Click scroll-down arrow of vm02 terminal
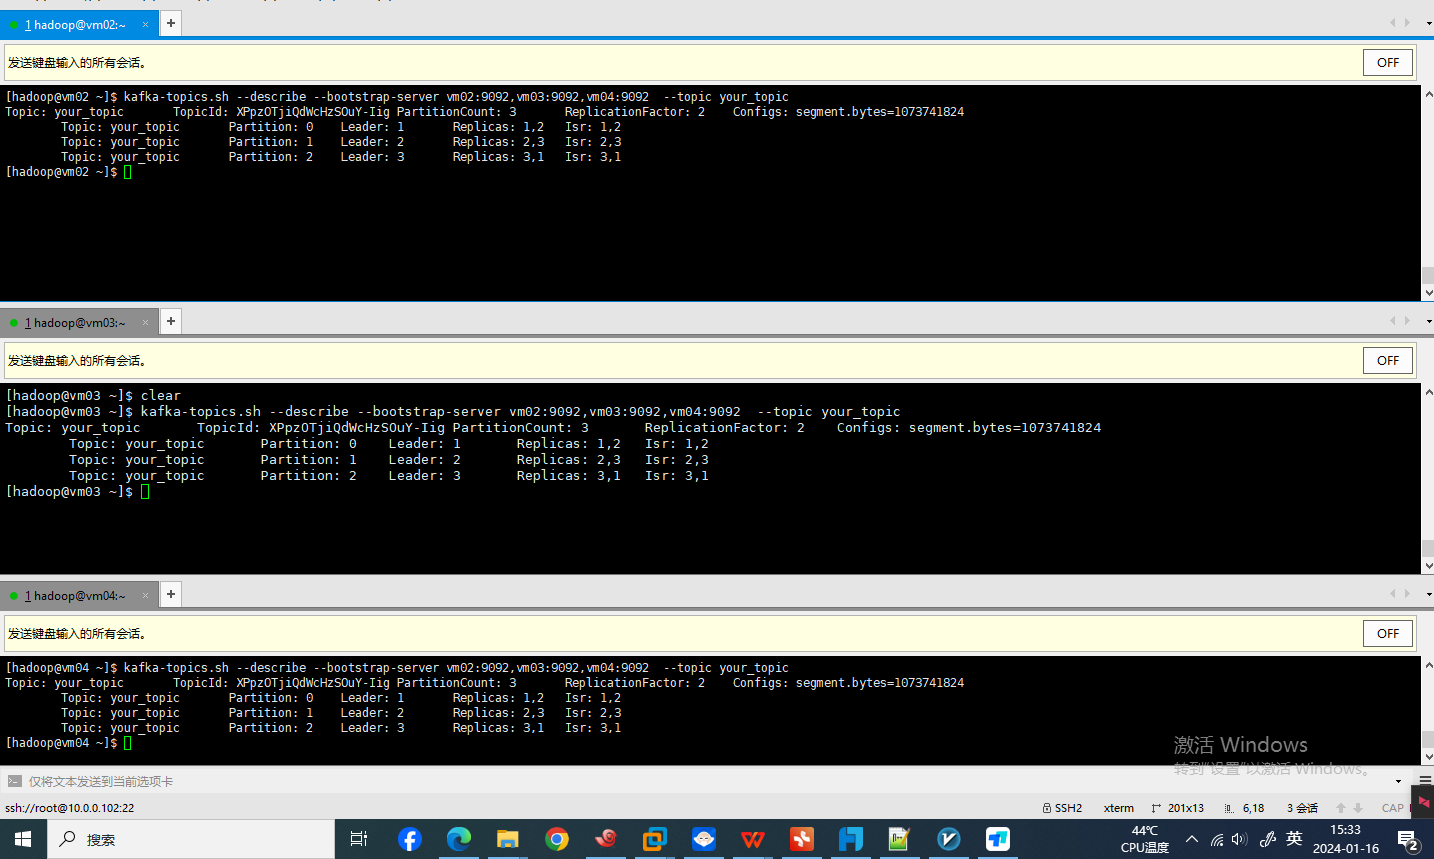 (x=1428, y=293)
